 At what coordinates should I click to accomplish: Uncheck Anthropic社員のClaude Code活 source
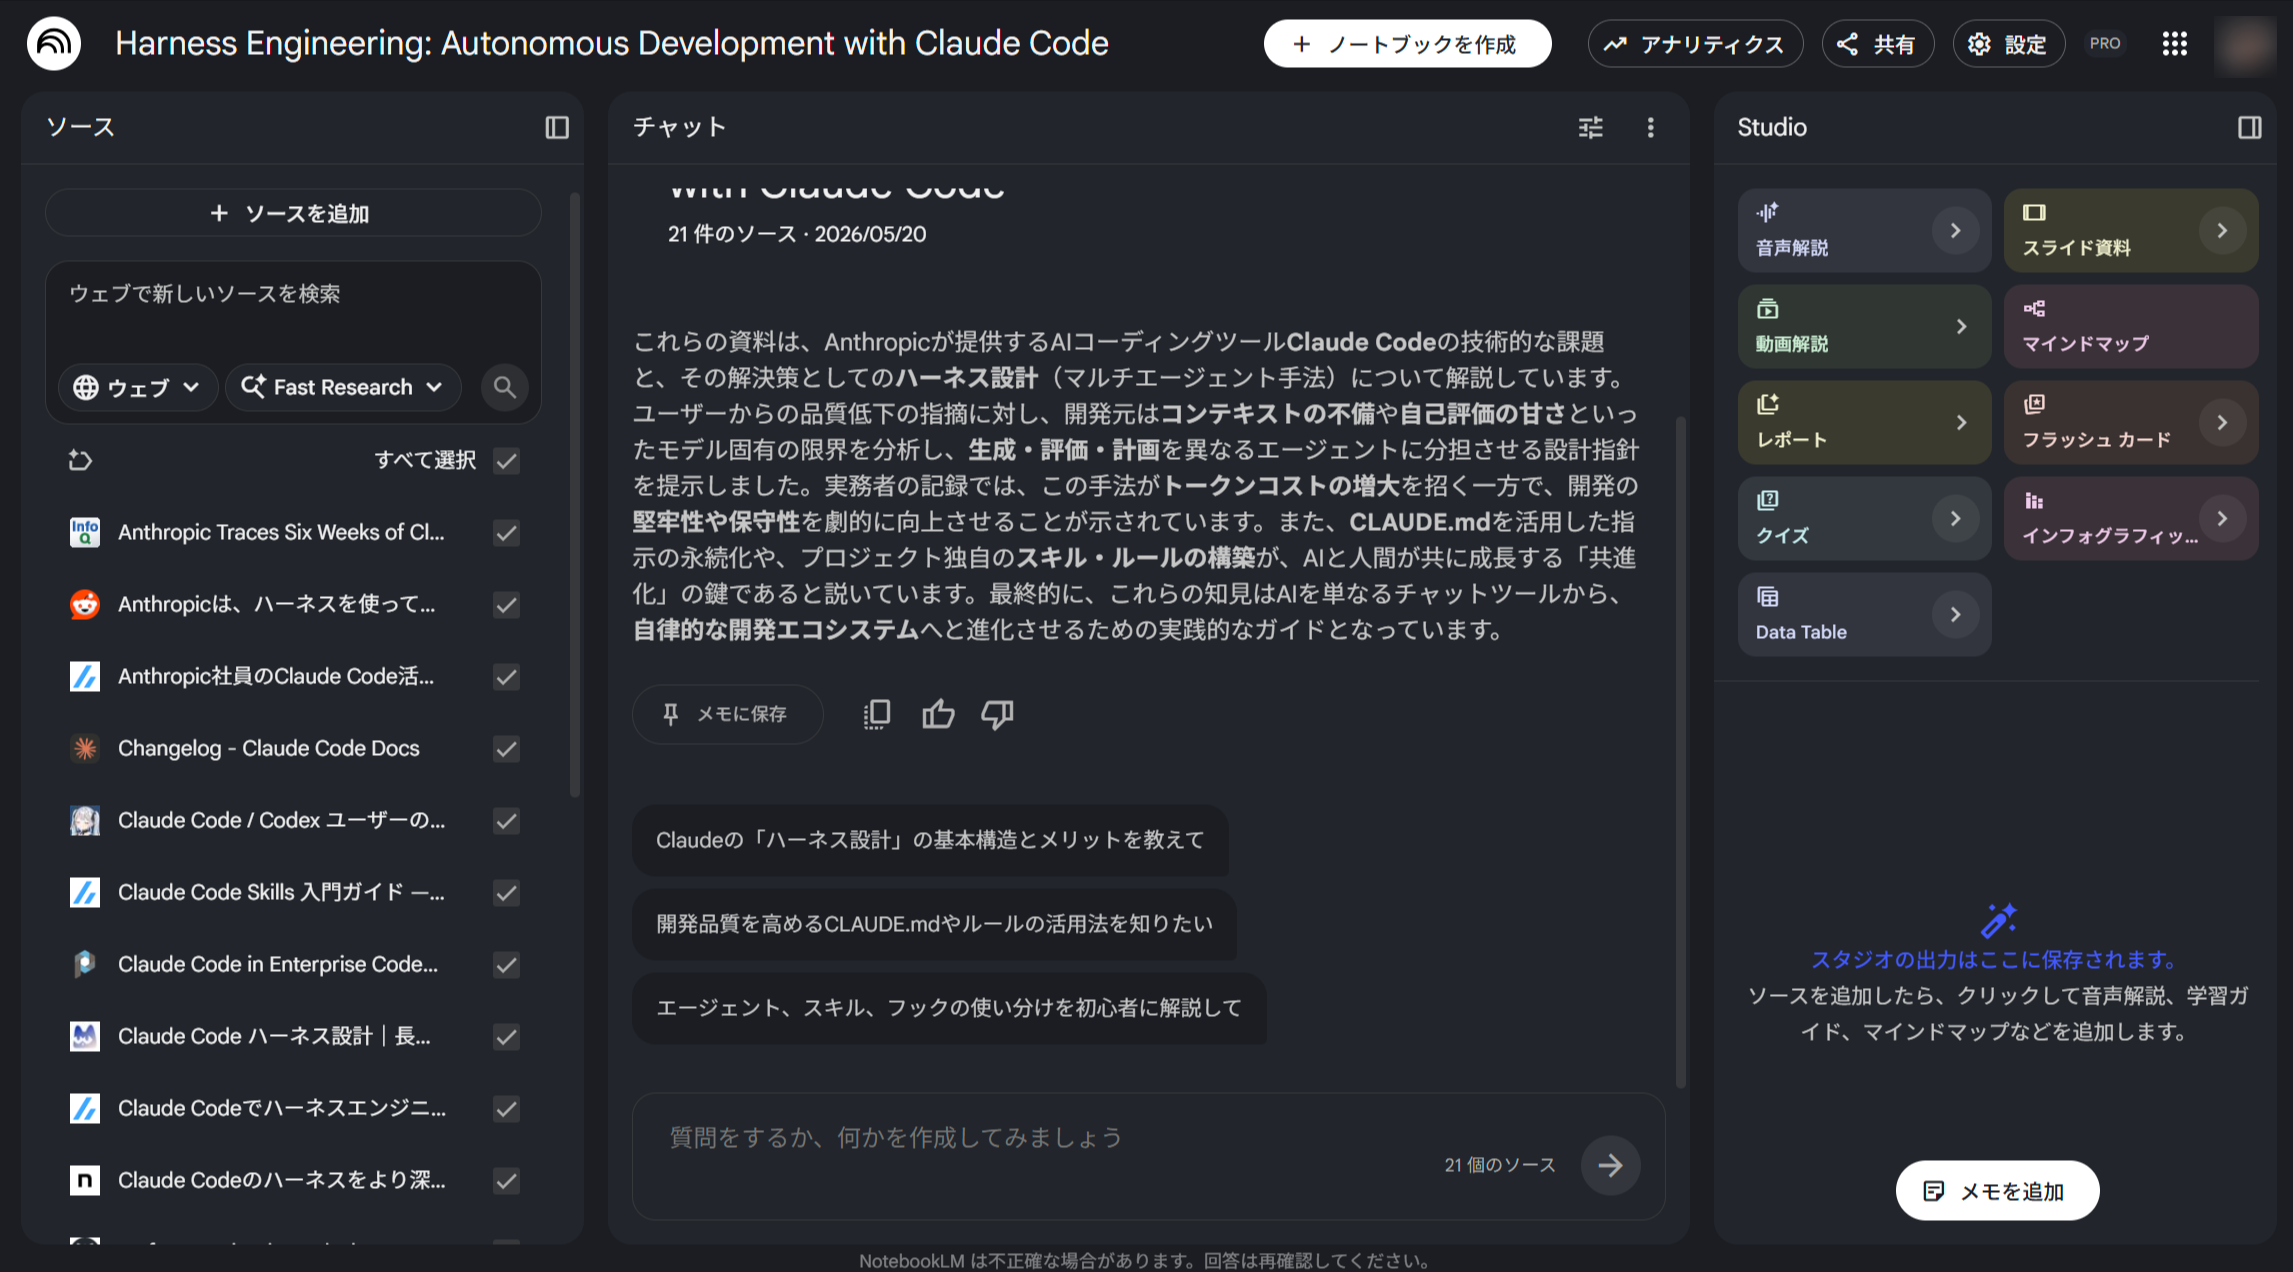pyautogui.click(x=507, y=676)
